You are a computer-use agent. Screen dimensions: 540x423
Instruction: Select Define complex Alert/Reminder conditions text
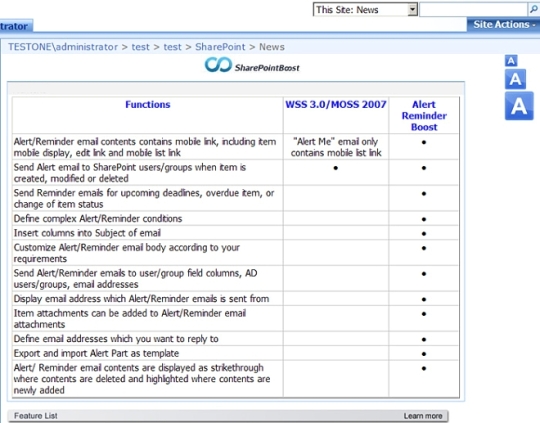(98, 219)
